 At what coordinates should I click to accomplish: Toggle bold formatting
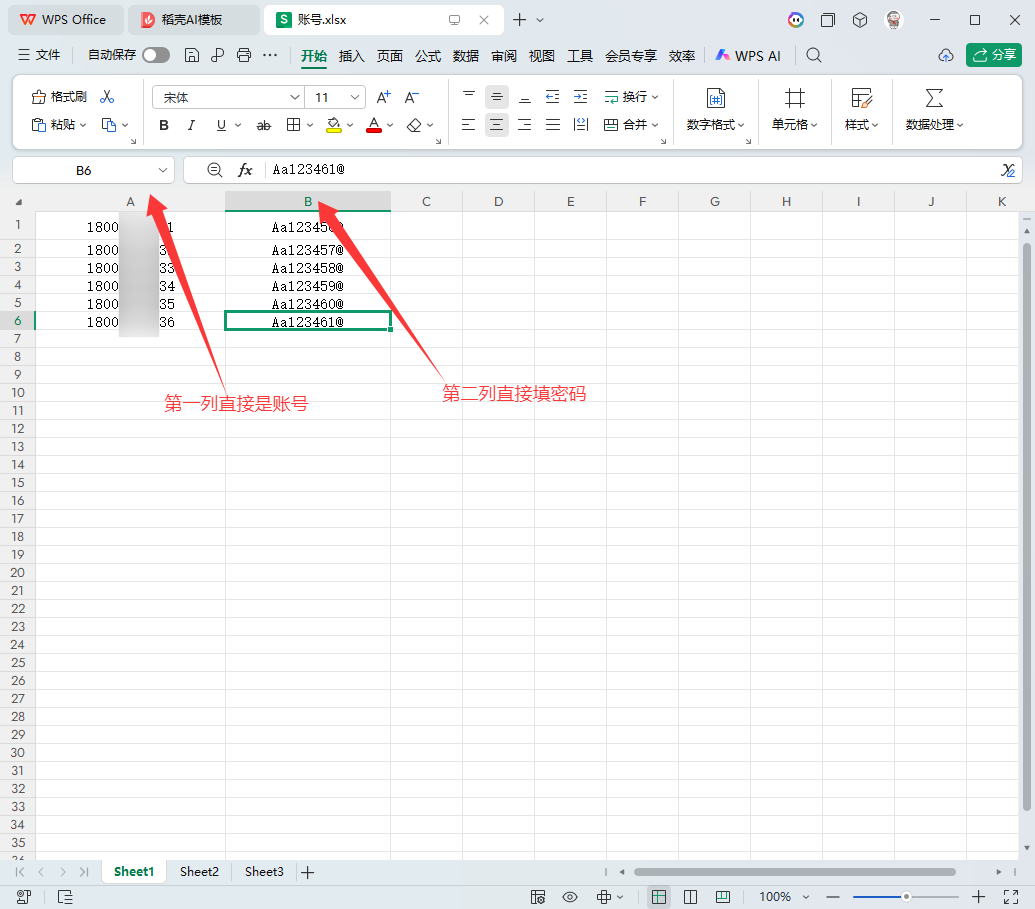coord(164,125)
